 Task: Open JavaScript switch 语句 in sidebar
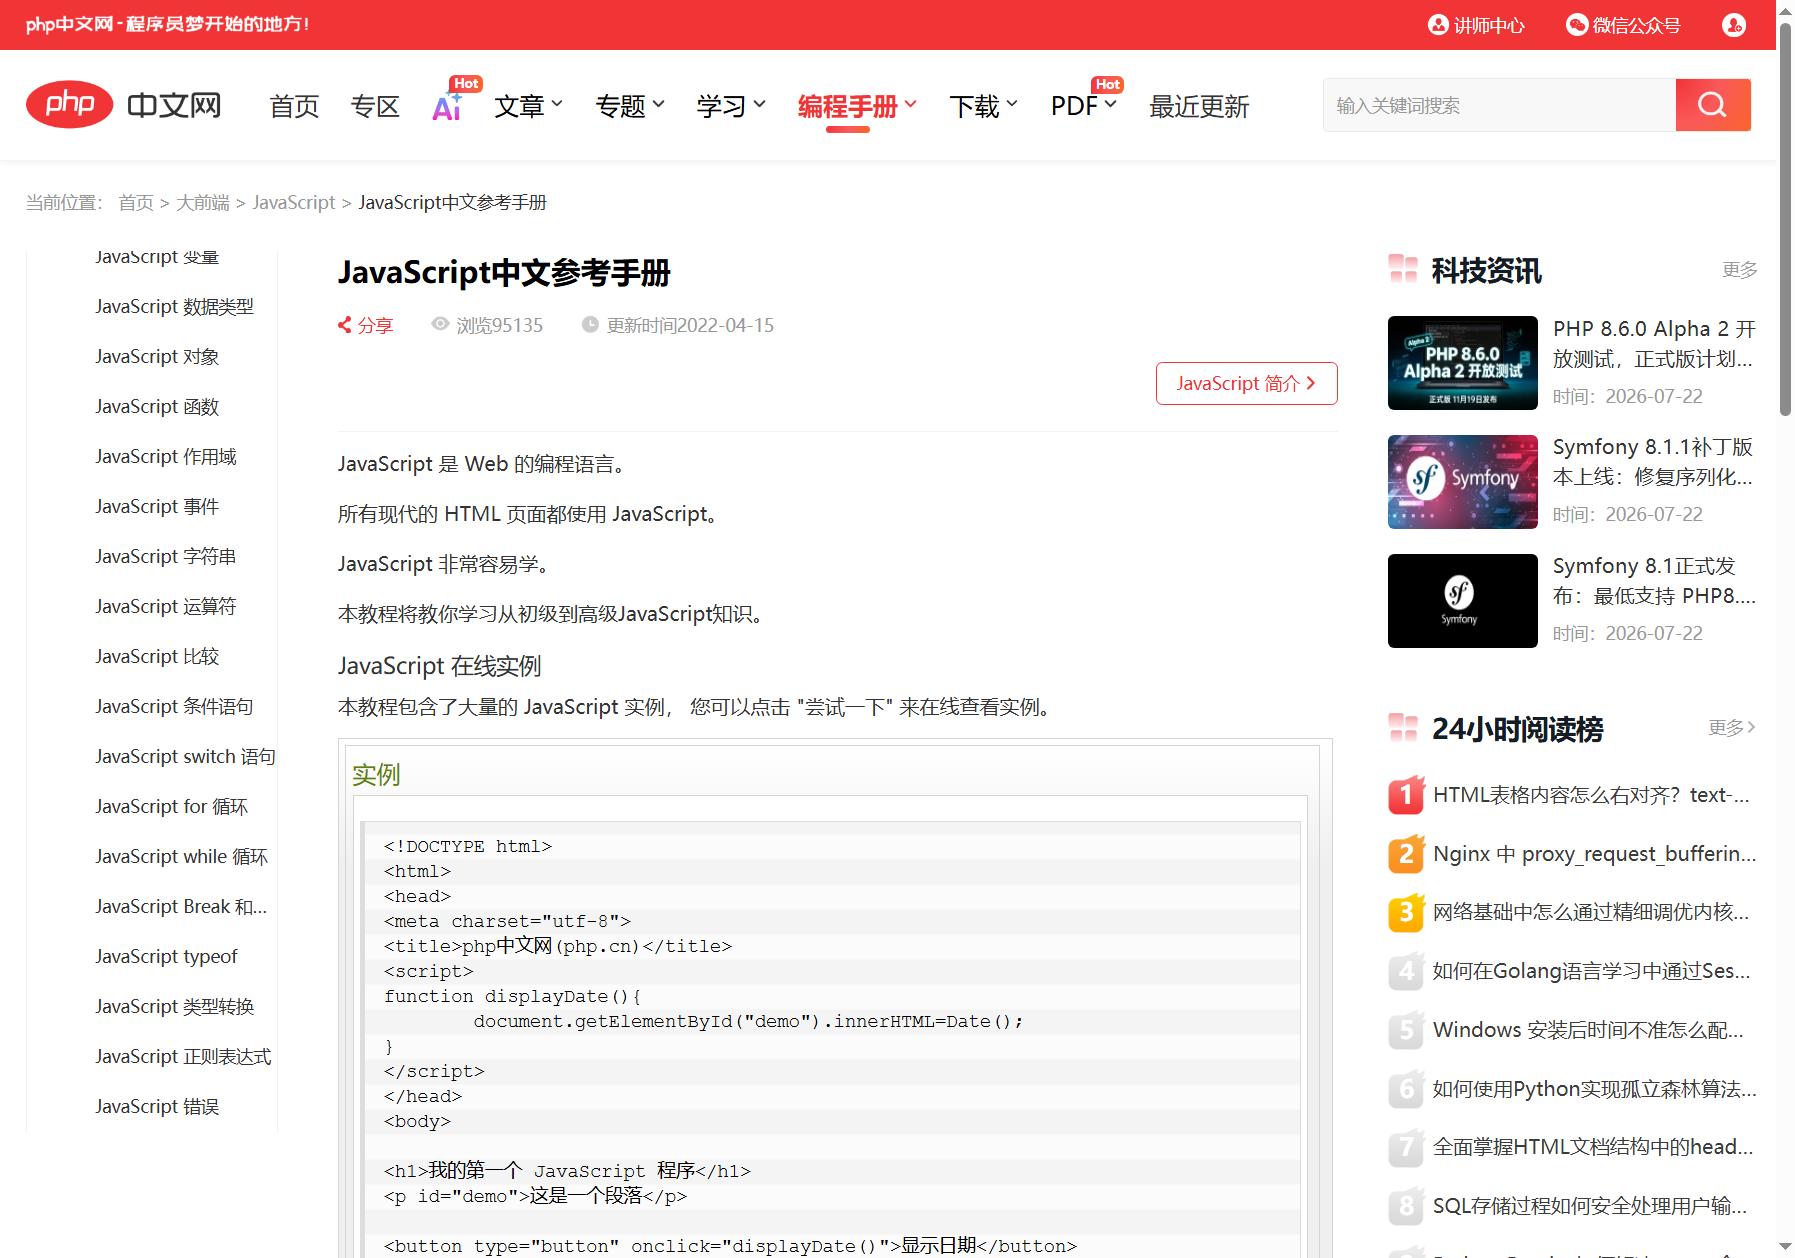pos(185,757)
